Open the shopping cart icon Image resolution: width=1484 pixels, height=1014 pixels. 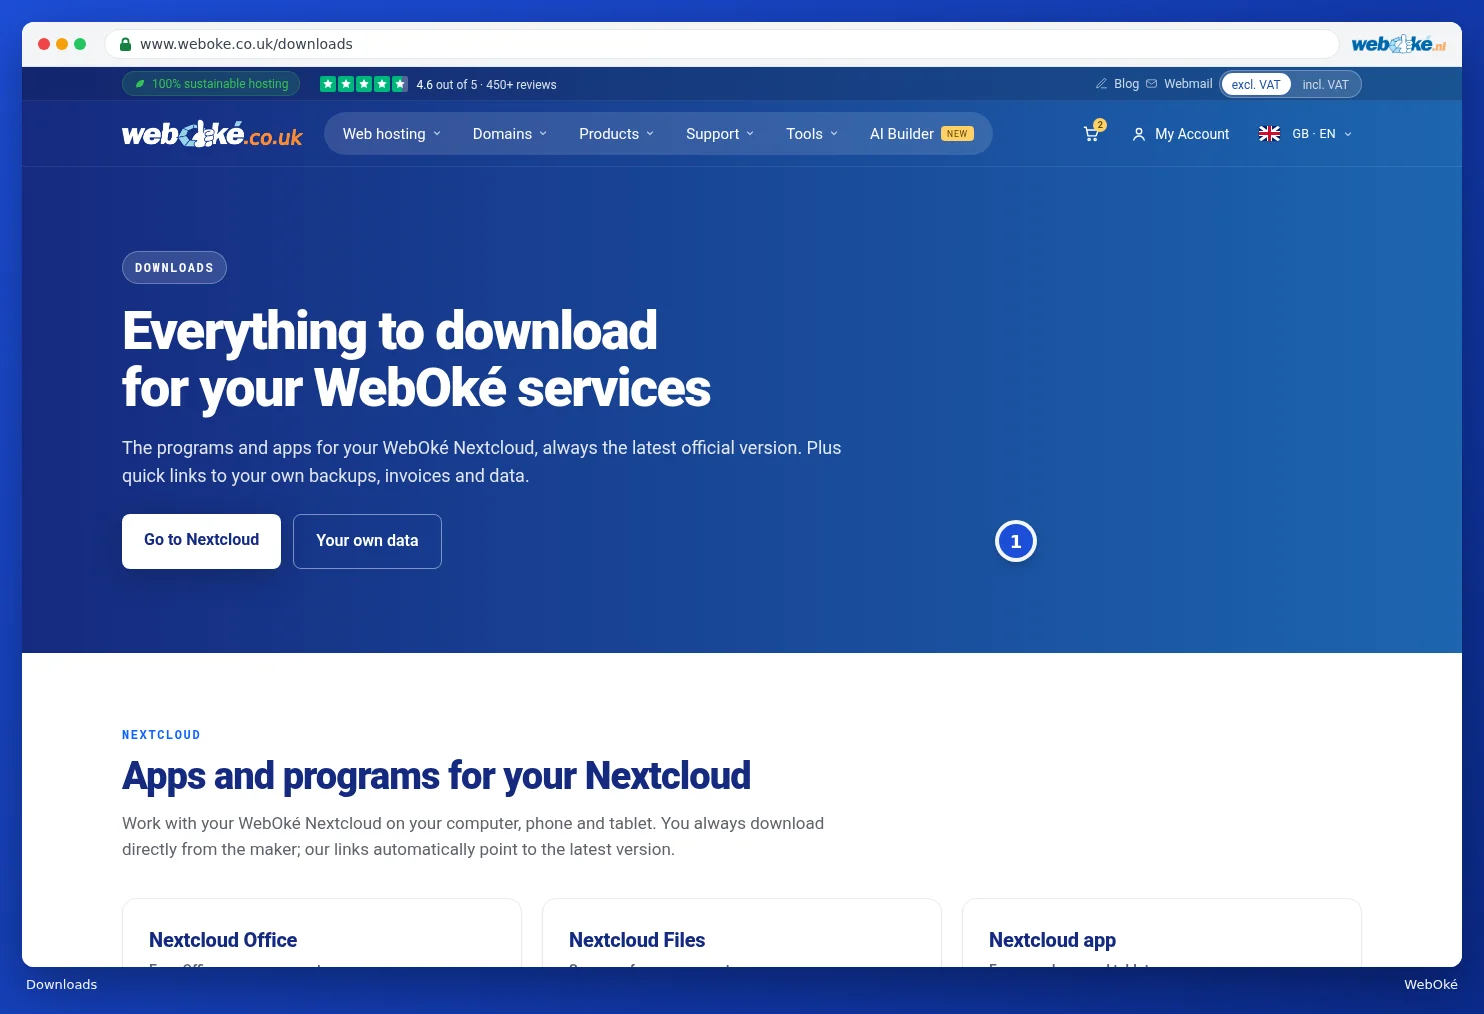pos(1091,134)
